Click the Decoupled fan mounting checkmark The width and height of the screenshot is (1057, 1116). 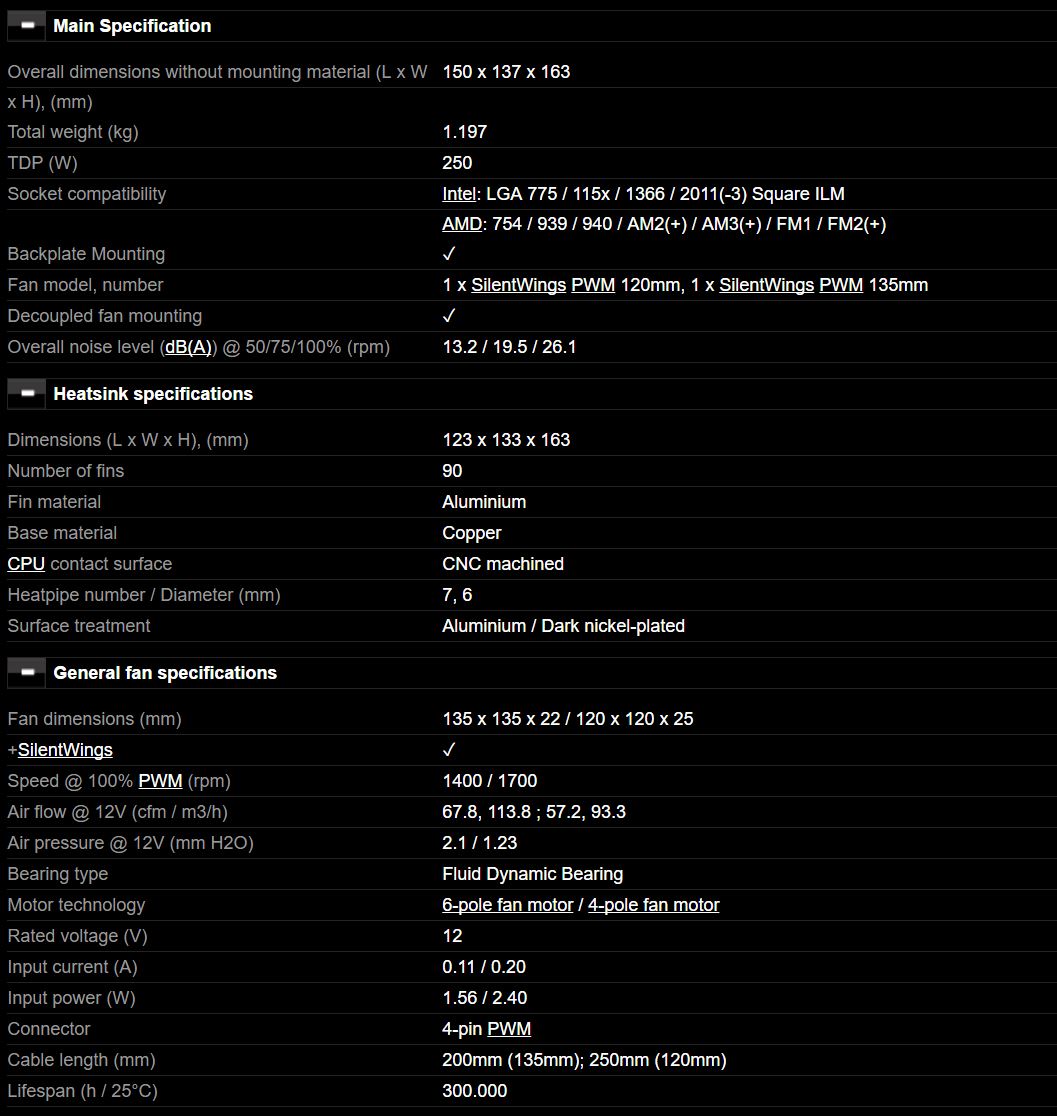point(449,316)
